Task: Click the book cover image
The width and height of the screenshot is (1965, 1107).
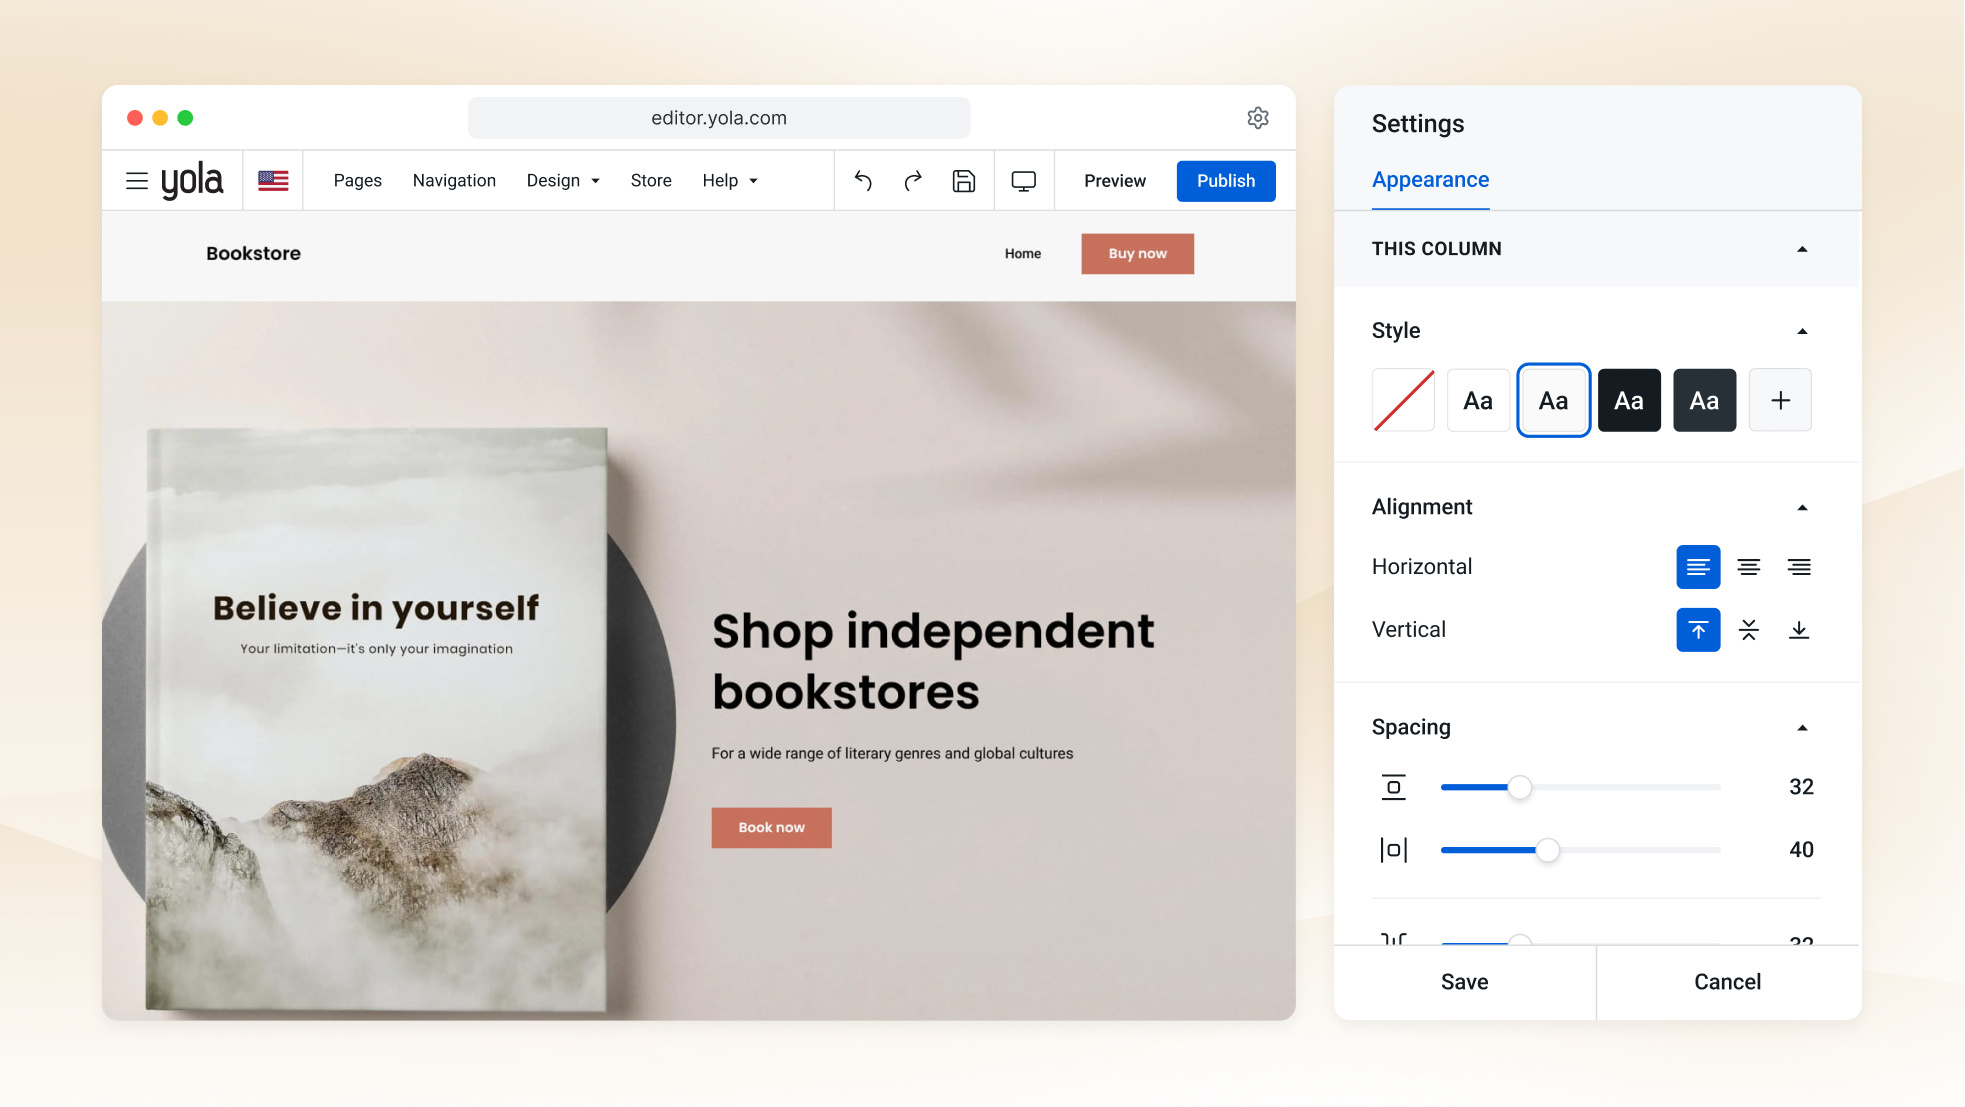Action: [377, 720]
